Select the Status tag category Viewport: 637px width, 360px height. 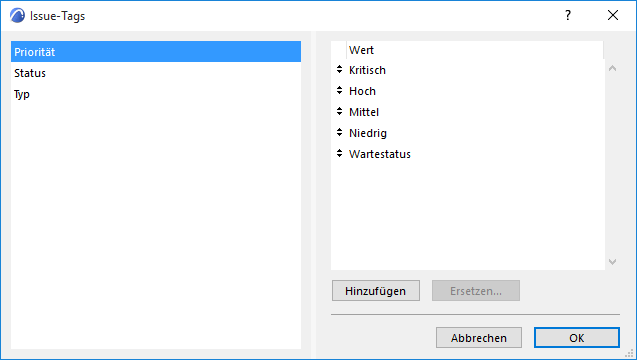156,73
